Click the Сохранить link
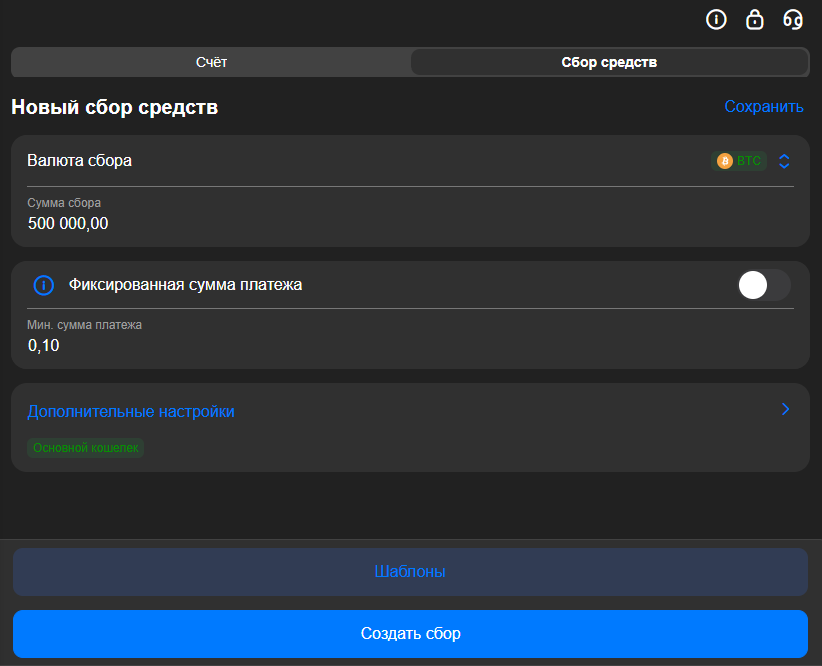The width and height of the screenshot is (822, 666). pos(764,106)
